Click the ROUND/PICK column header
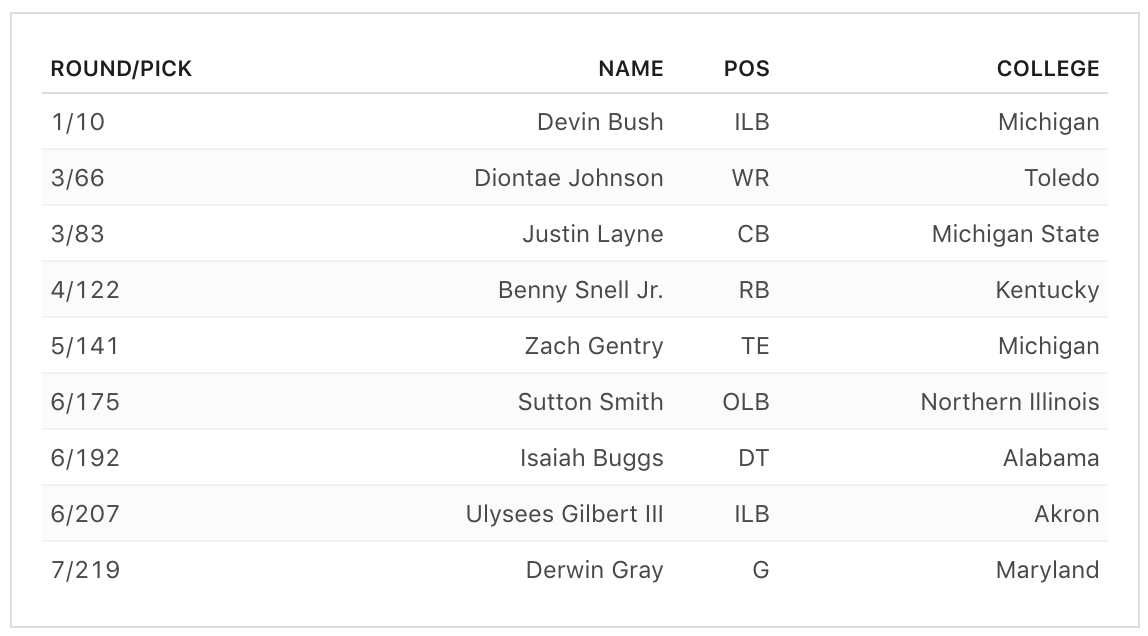This screenshot has width=1148, height=636. 121,69
